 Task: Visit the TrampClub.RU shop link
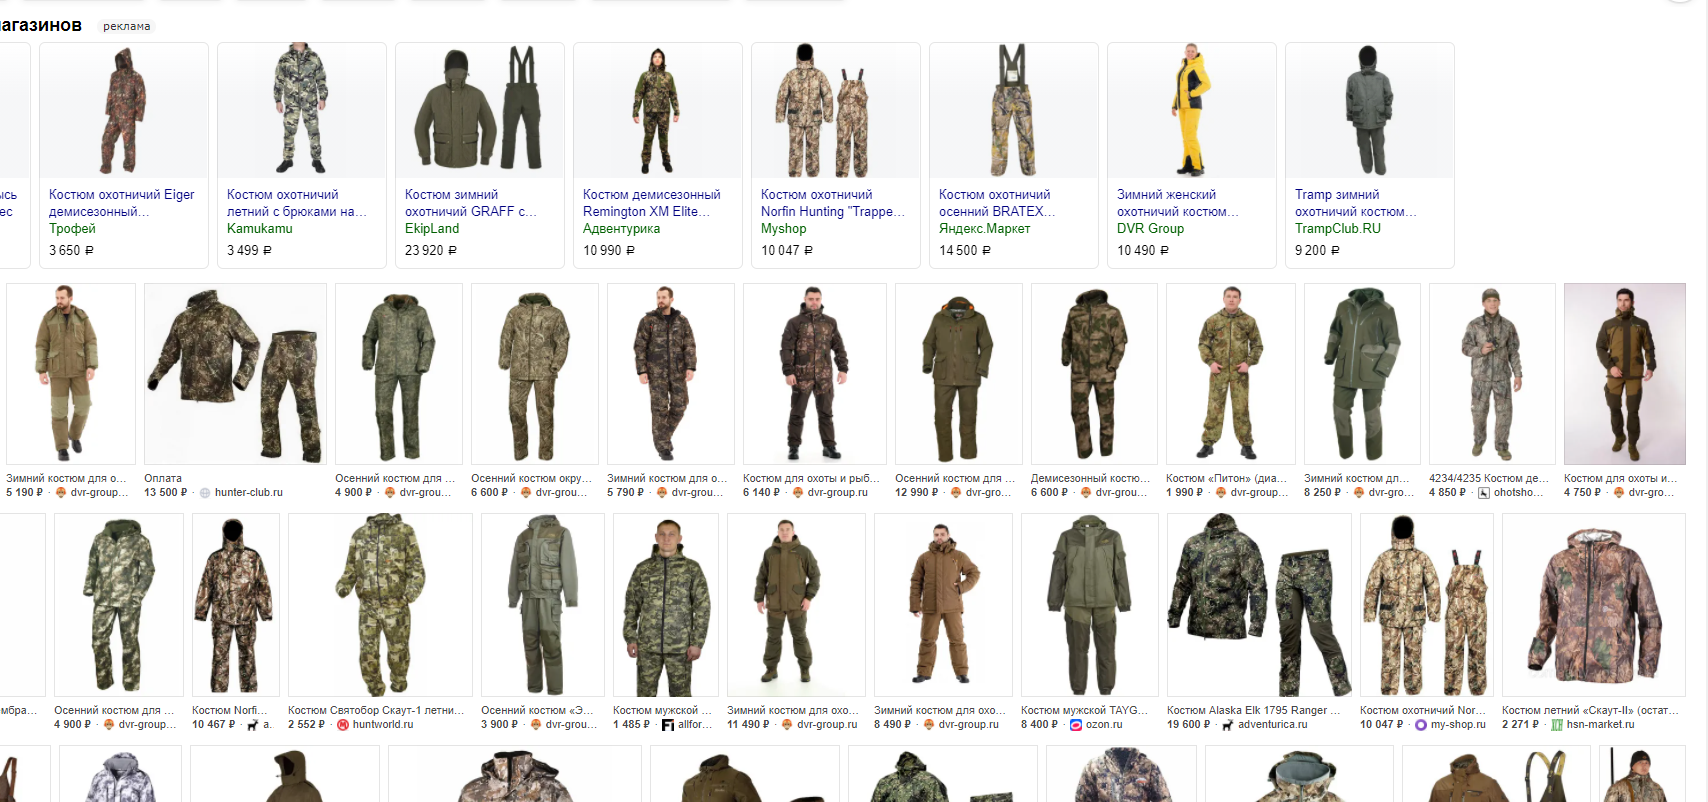pyautogui.click(x=1338, y=229)
